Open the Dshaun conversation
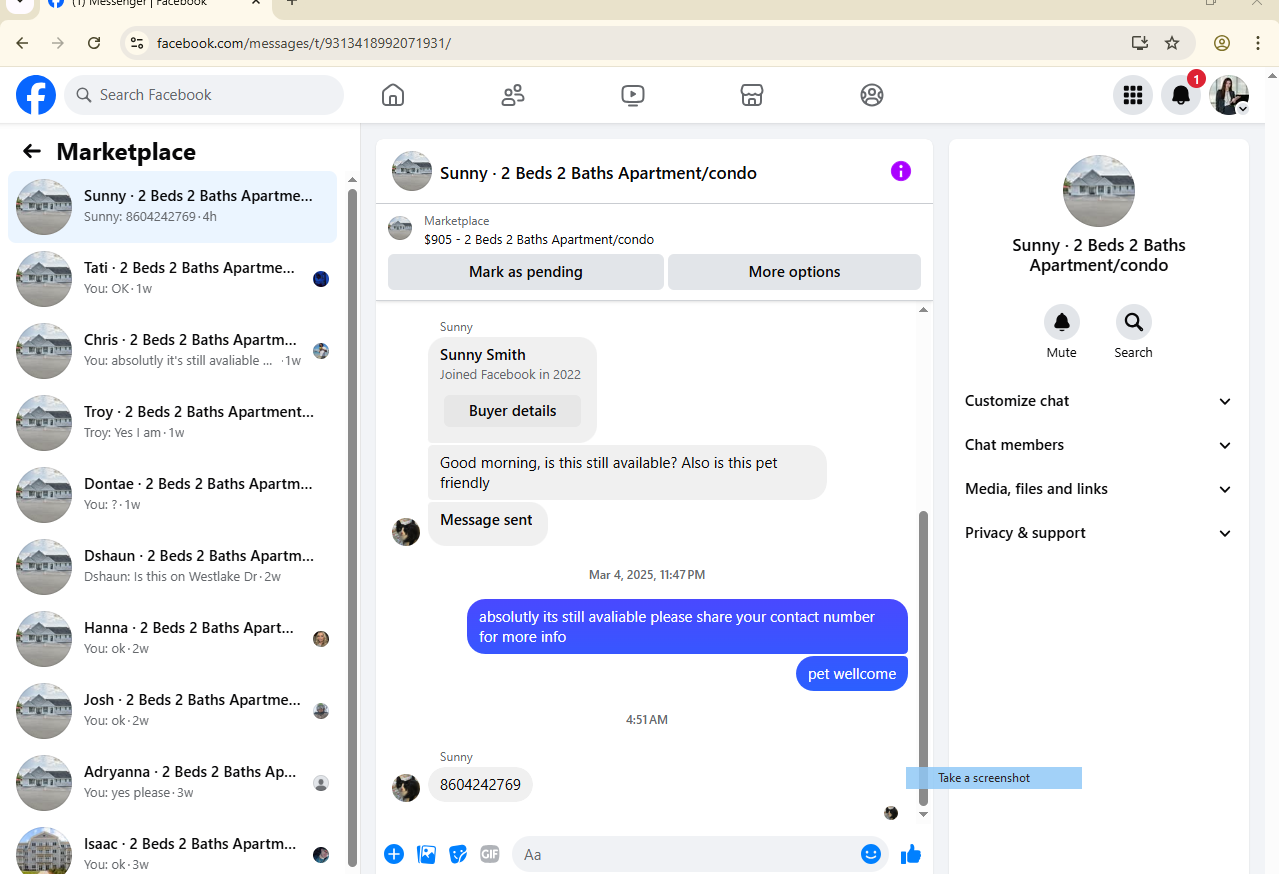Screen dimensions: 1279x874 [172, 567]
